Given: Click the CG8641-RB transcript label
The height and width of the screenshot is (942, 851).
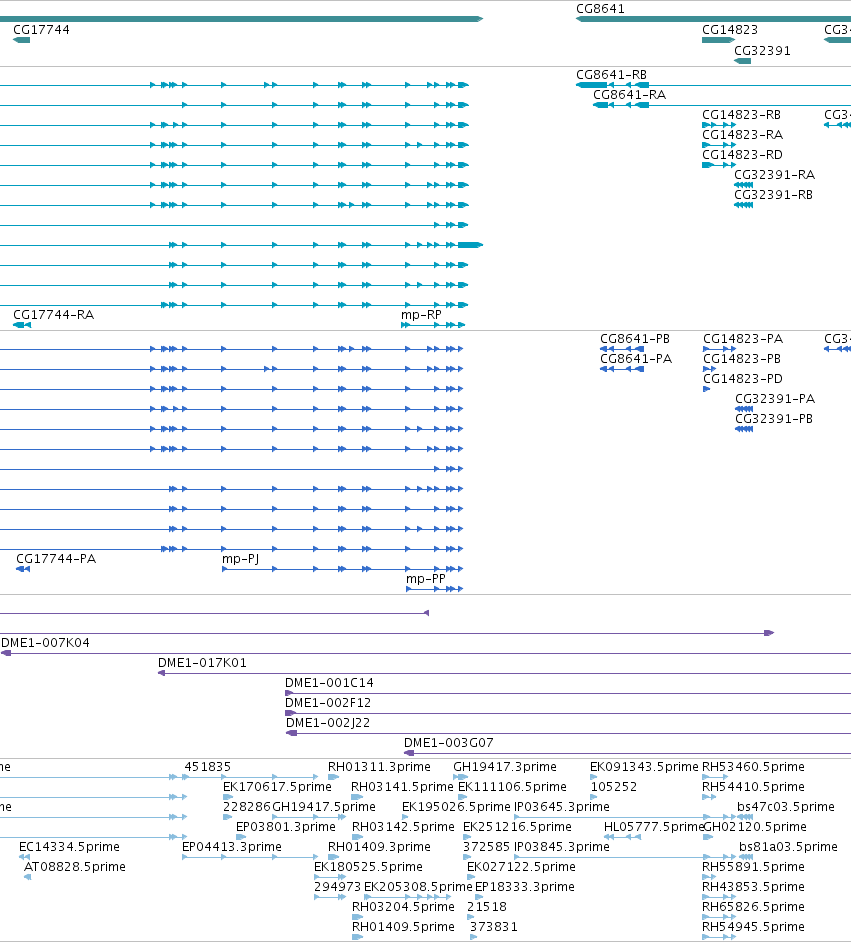Looking at the screenshot, I should (x=611, y=74).
